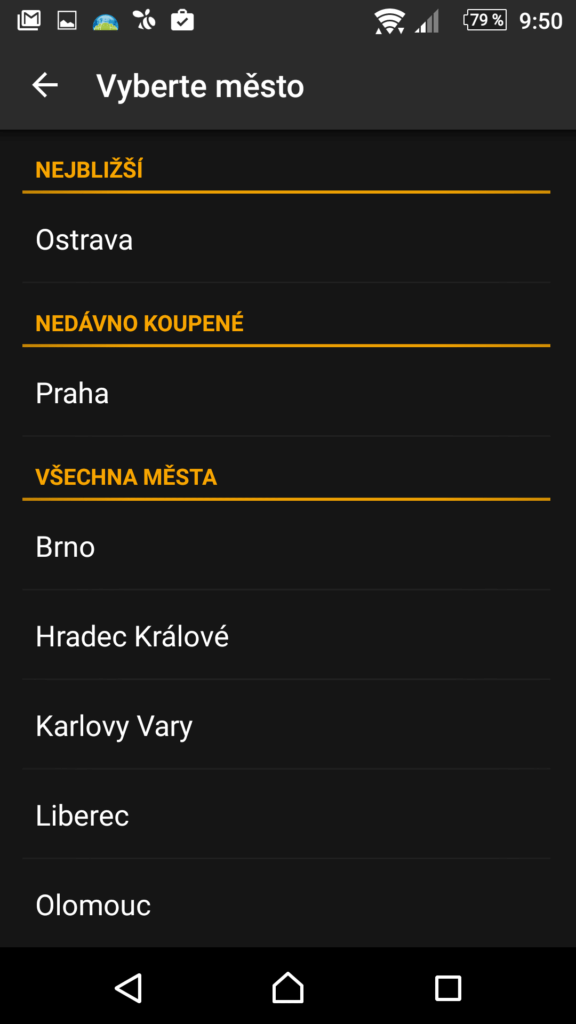Tap the Swarm bee notification icon
This screenshot has height=1024, width=576.
(x=144, y=21)
